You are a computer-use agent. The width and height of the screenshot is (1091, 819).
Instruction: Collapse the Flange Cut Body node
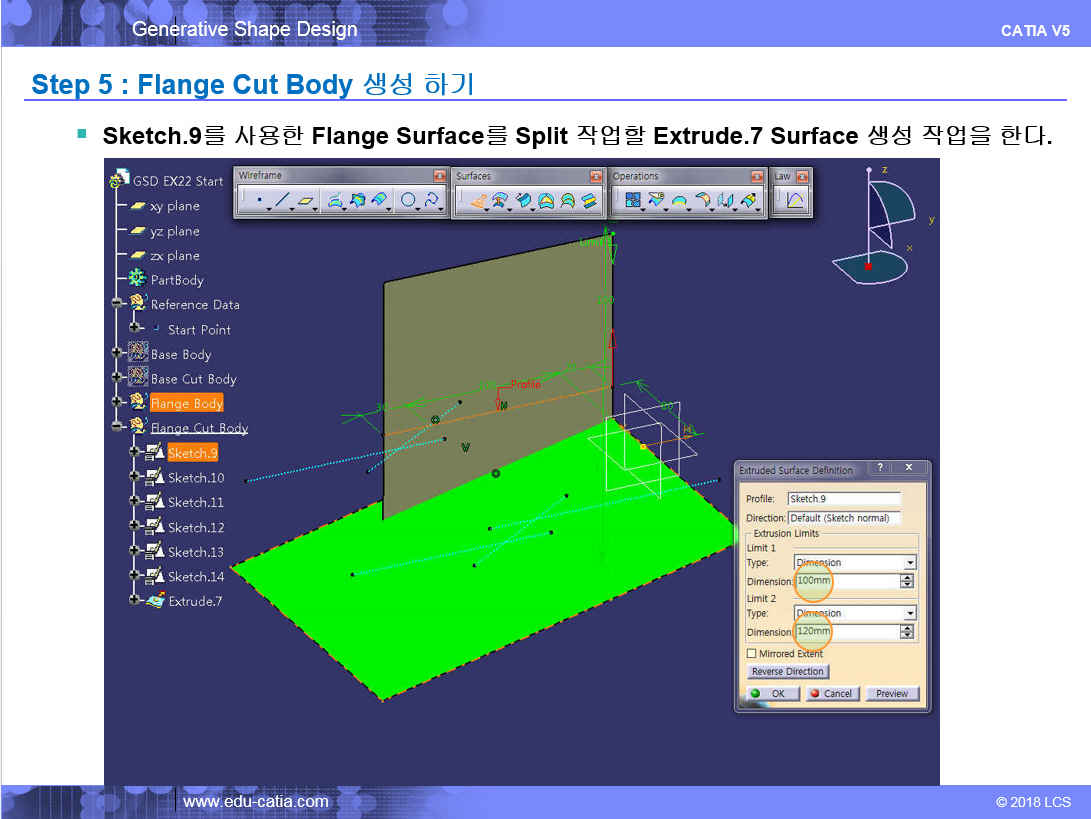[117, 428]
